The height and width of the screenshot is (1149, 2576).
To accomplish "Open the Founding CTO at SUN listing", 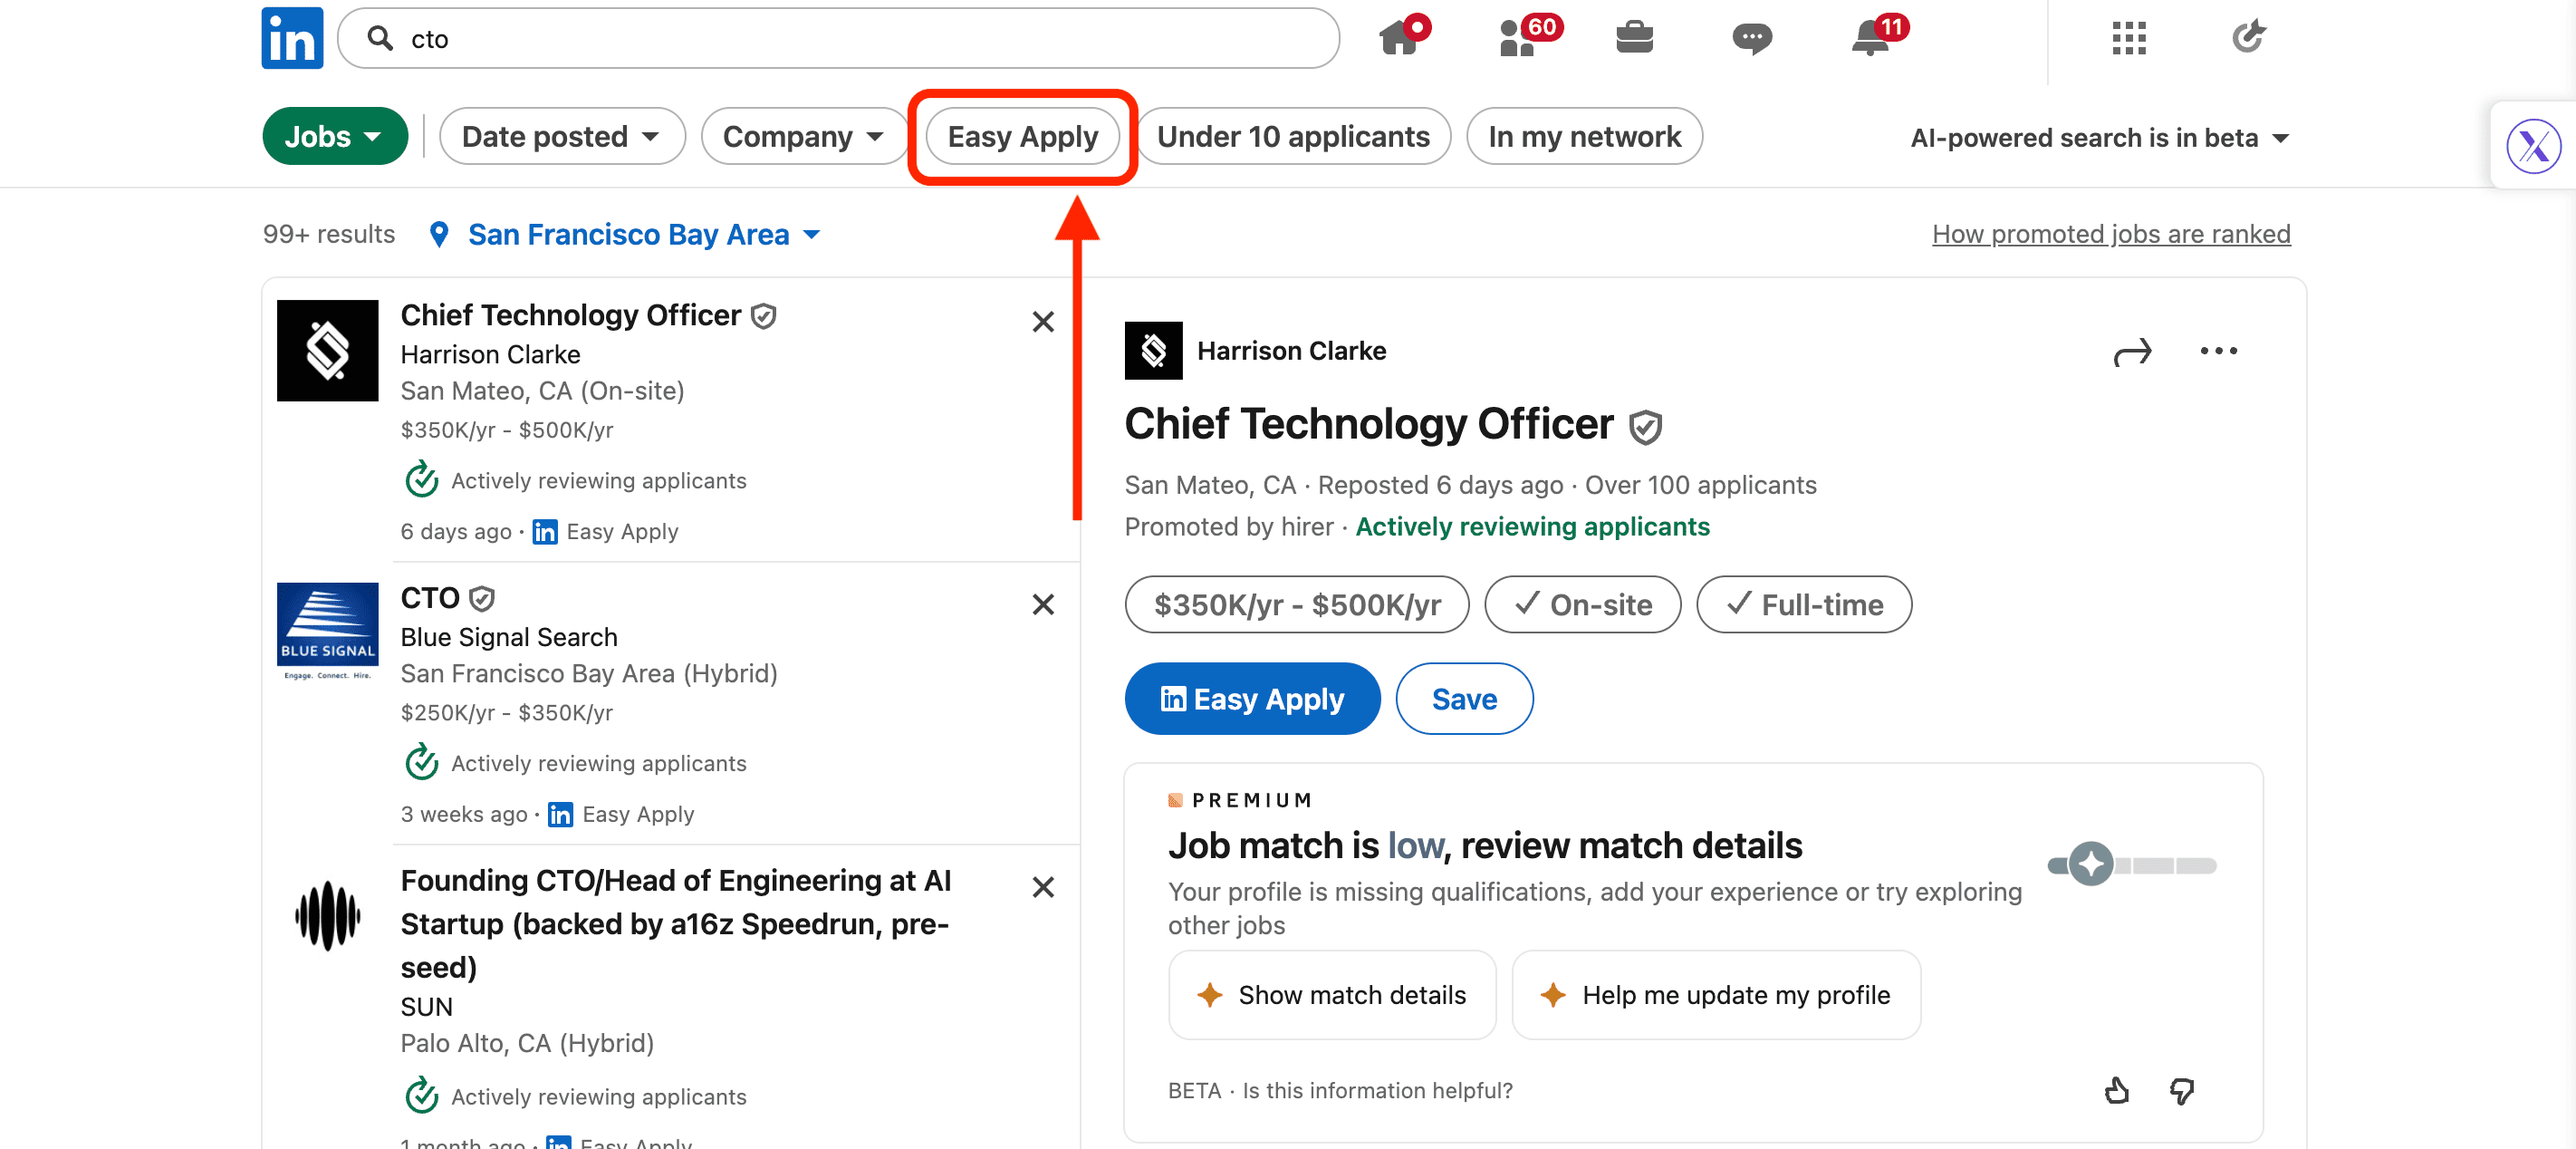I will click(675, 923).
